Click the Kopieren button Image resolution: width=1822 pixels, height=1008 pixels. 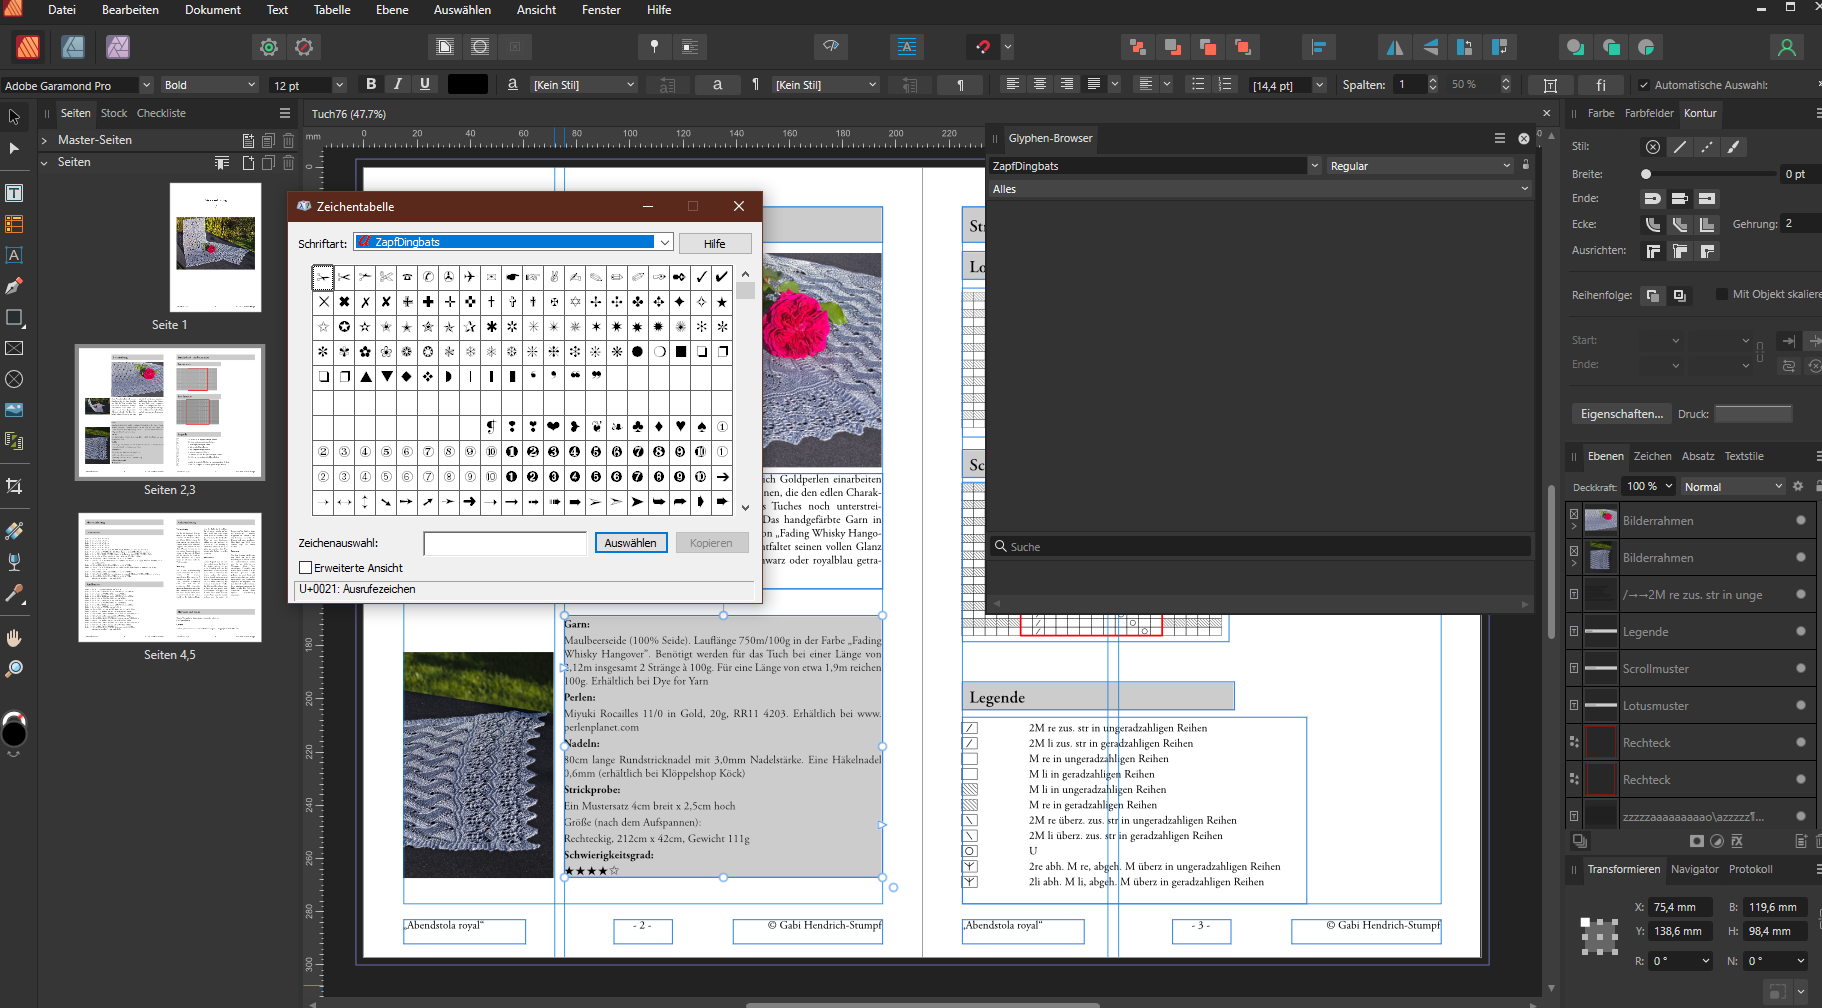711,543
